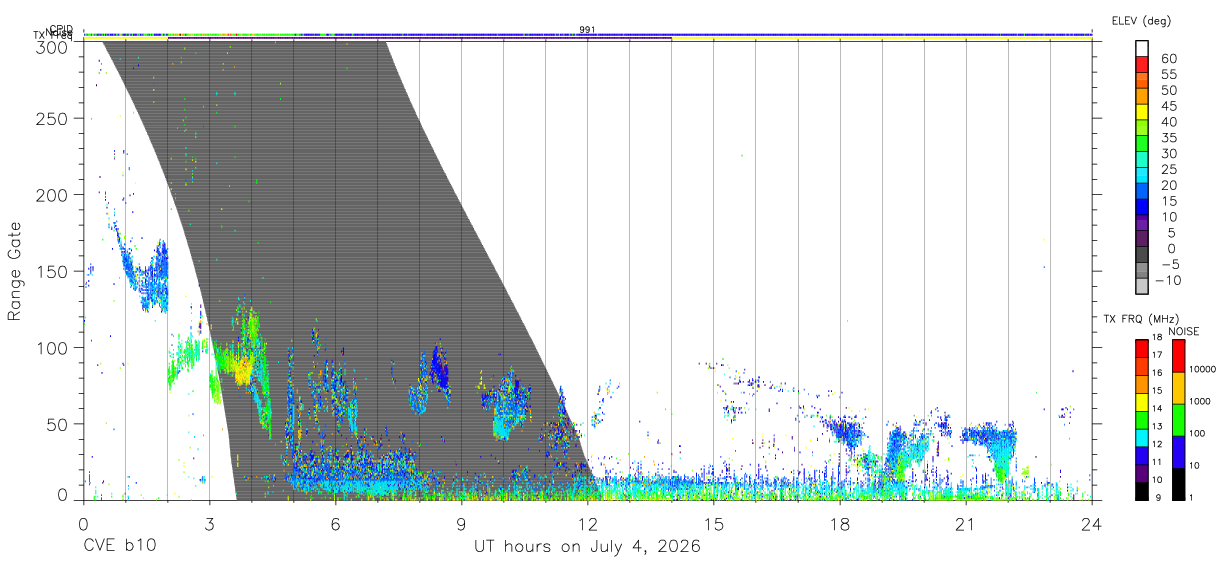The image size is (1228, 567).
Task: Pick the black bottom segment of TX FRQ bar
Action: click(1142, 490)
